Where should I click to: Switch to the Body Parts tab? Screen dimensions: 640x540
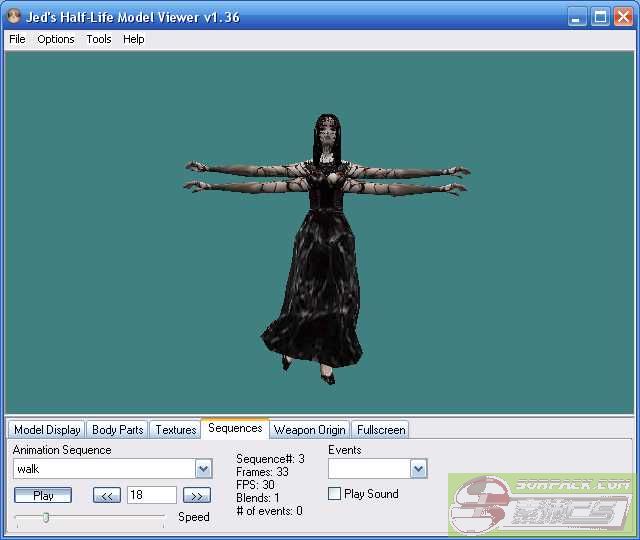coord(118,430)
